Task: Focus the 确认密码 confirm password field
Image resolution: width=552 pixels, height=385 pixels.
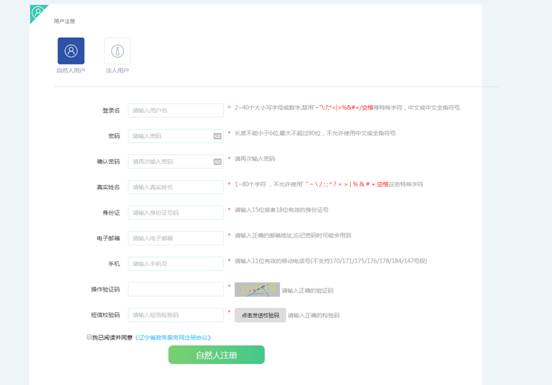Action: point(176,162)
